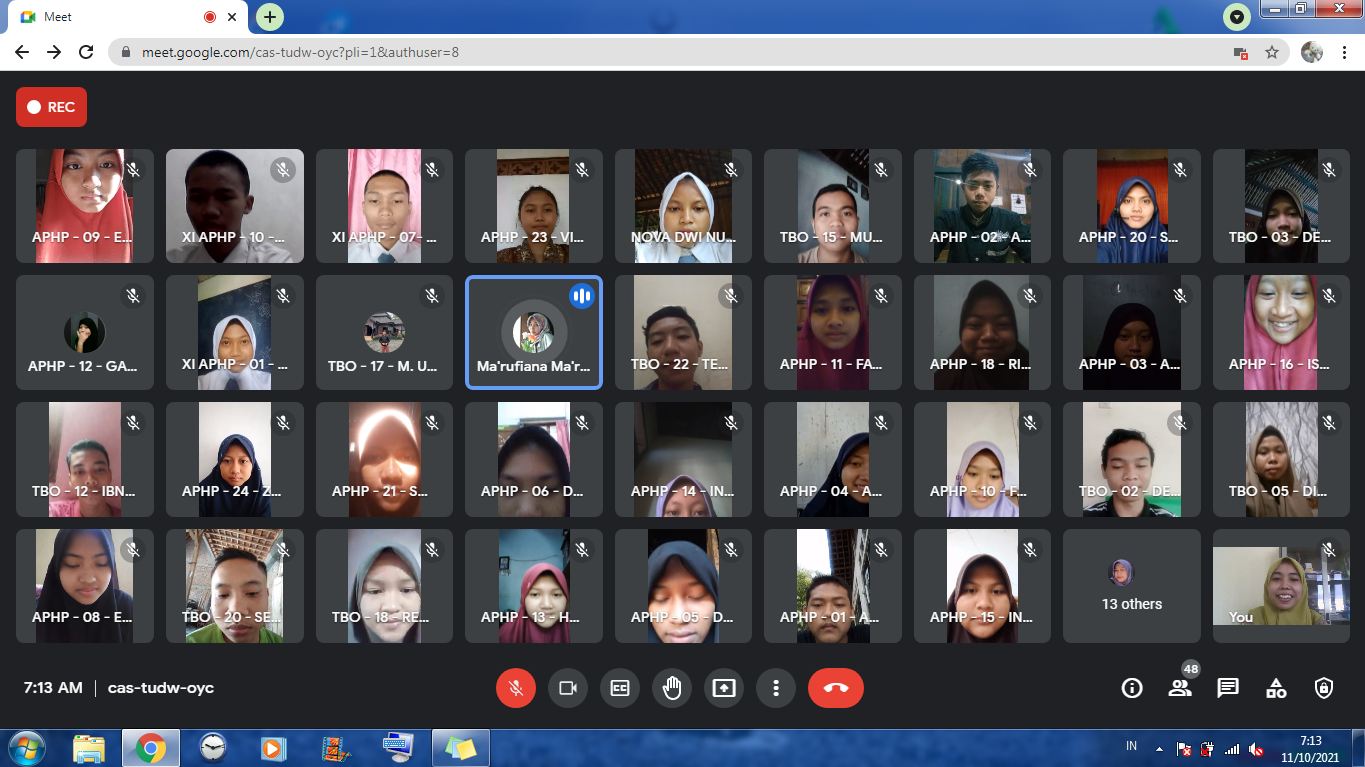Click the raise hand icon
The image size is (1365, 767).
pos(672,688)
